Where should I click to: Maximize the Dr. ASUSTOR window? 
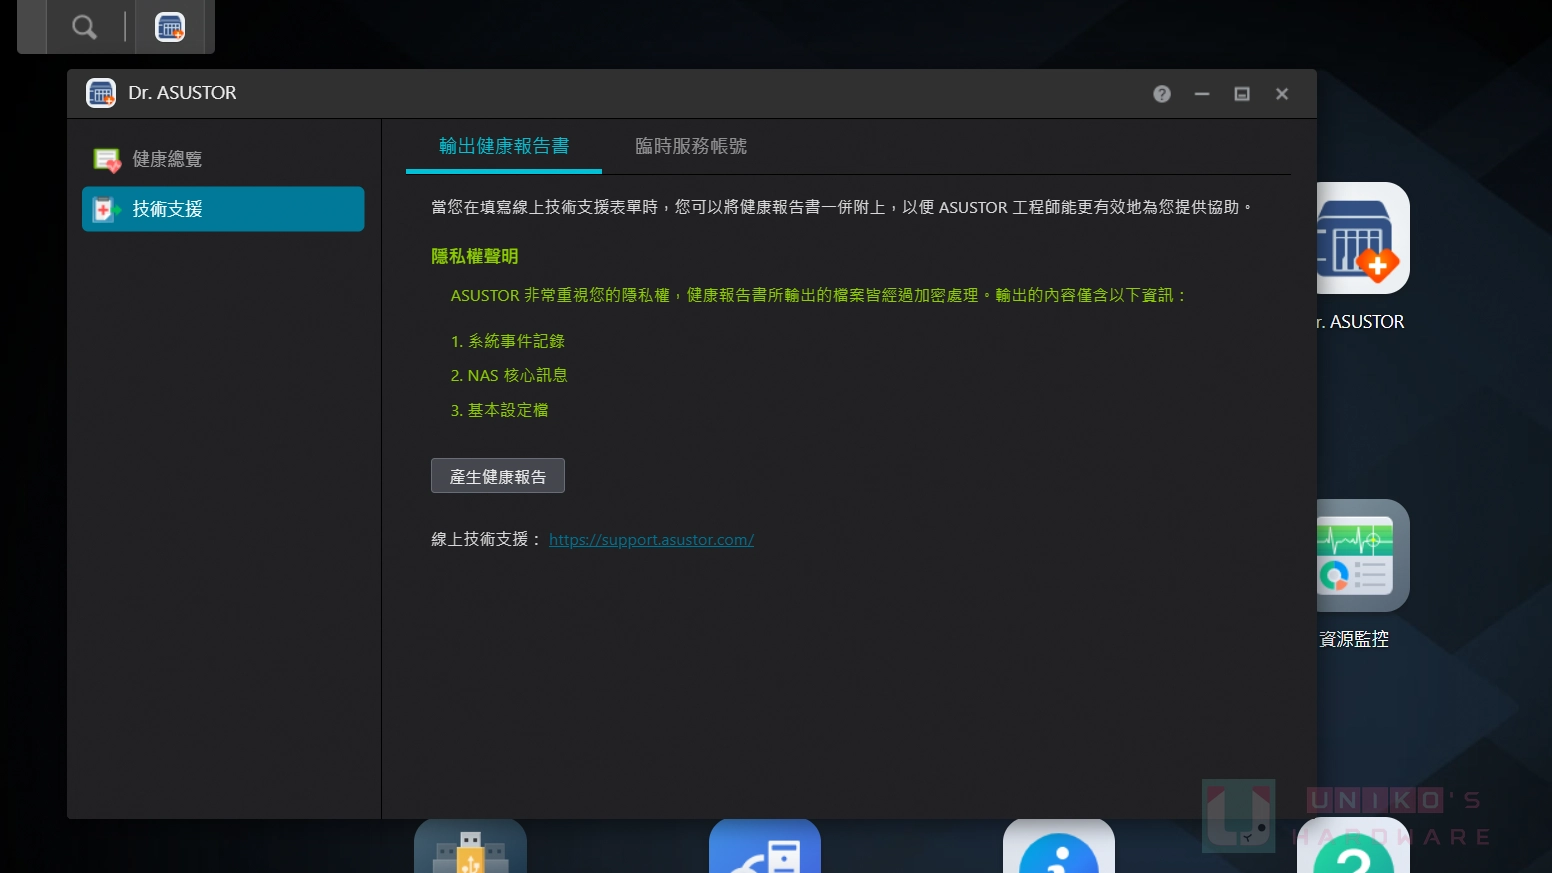(x=1242, y=94)
